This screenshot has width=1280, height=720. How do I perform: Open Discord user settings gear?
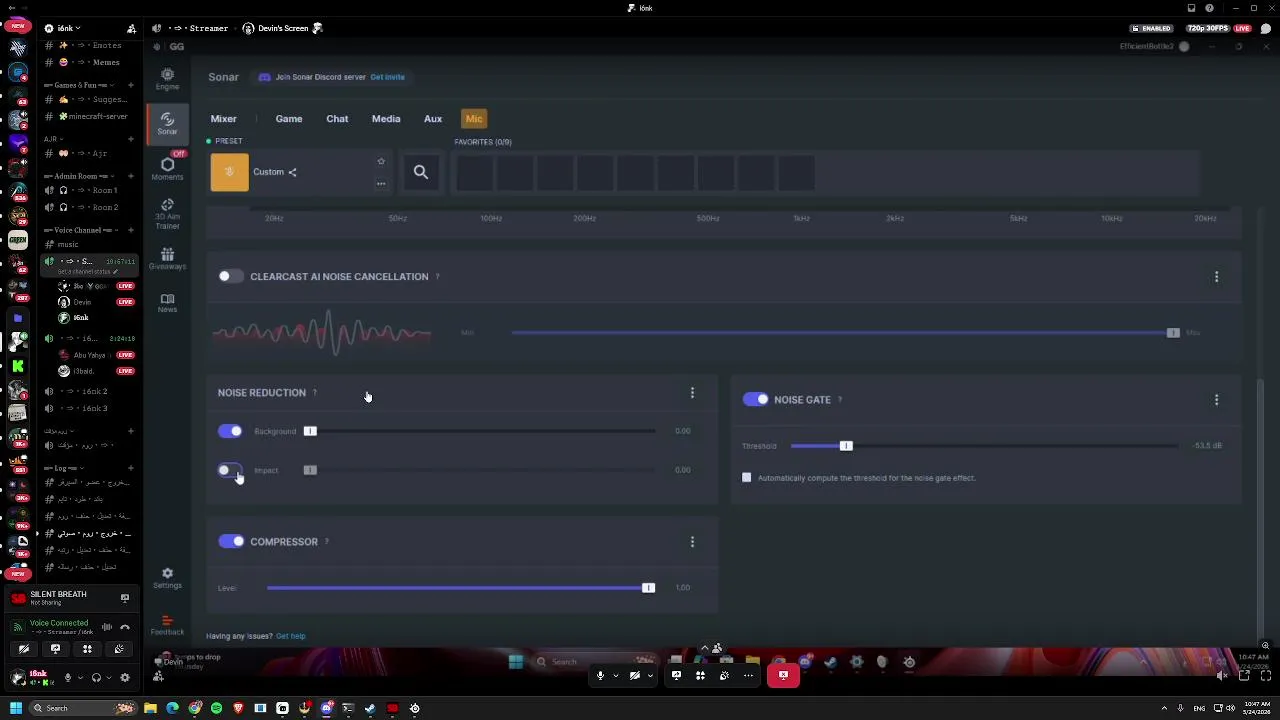pos(125,677)
